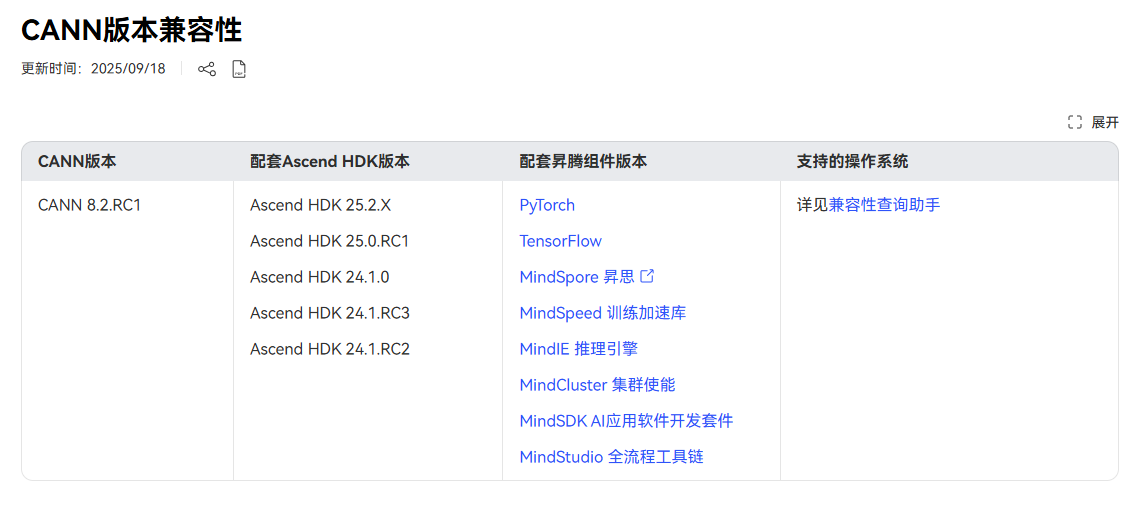Click Ascend HDK 24.1.RC3 text
Viewport: 1146px width, 517px height.
tap(330, 313)
